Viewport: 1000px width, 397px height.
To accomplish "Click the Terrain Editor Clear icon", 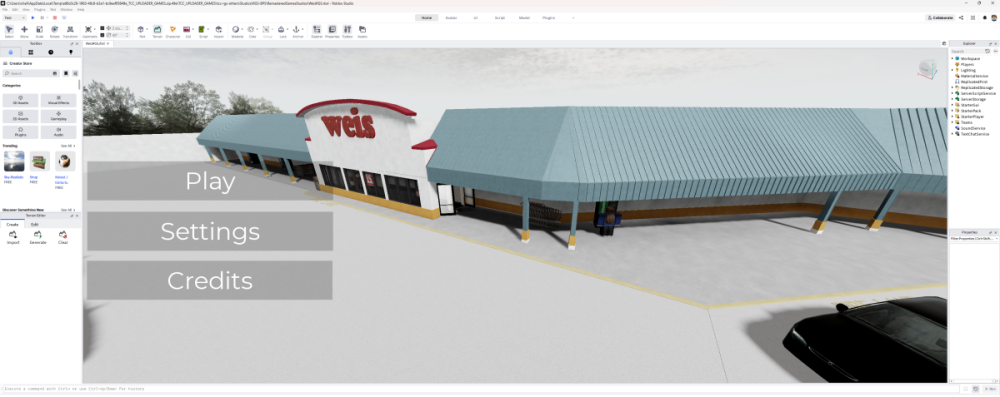I will point(62,236).
